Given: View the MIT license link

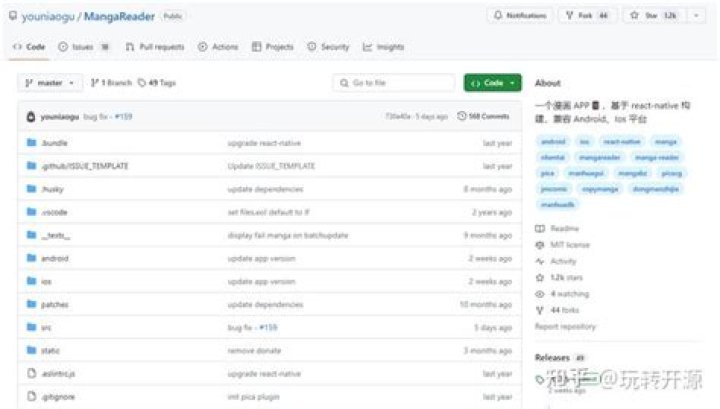Looking at the screenshot, I should click(570, 245).
